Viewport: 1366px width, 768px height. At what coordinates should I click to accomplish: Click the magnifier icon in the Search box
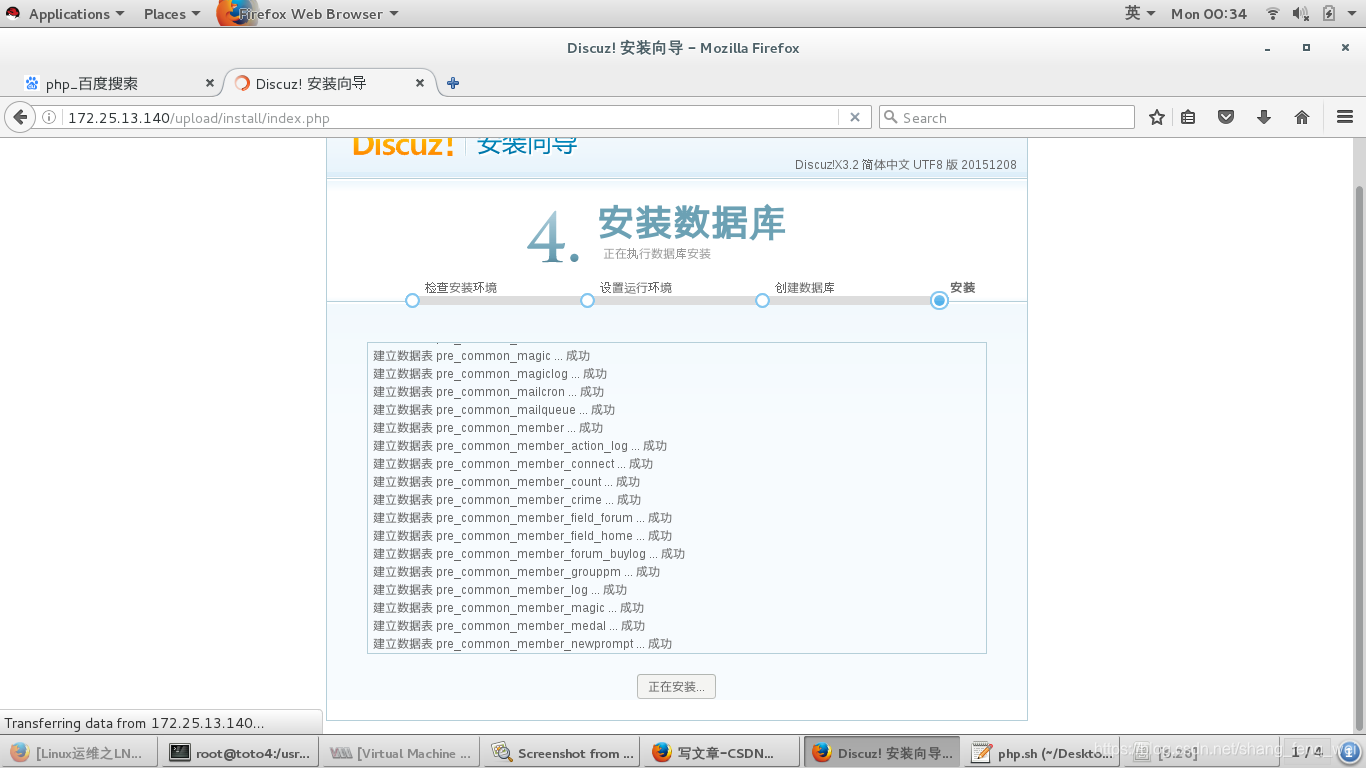click(891, 117)
